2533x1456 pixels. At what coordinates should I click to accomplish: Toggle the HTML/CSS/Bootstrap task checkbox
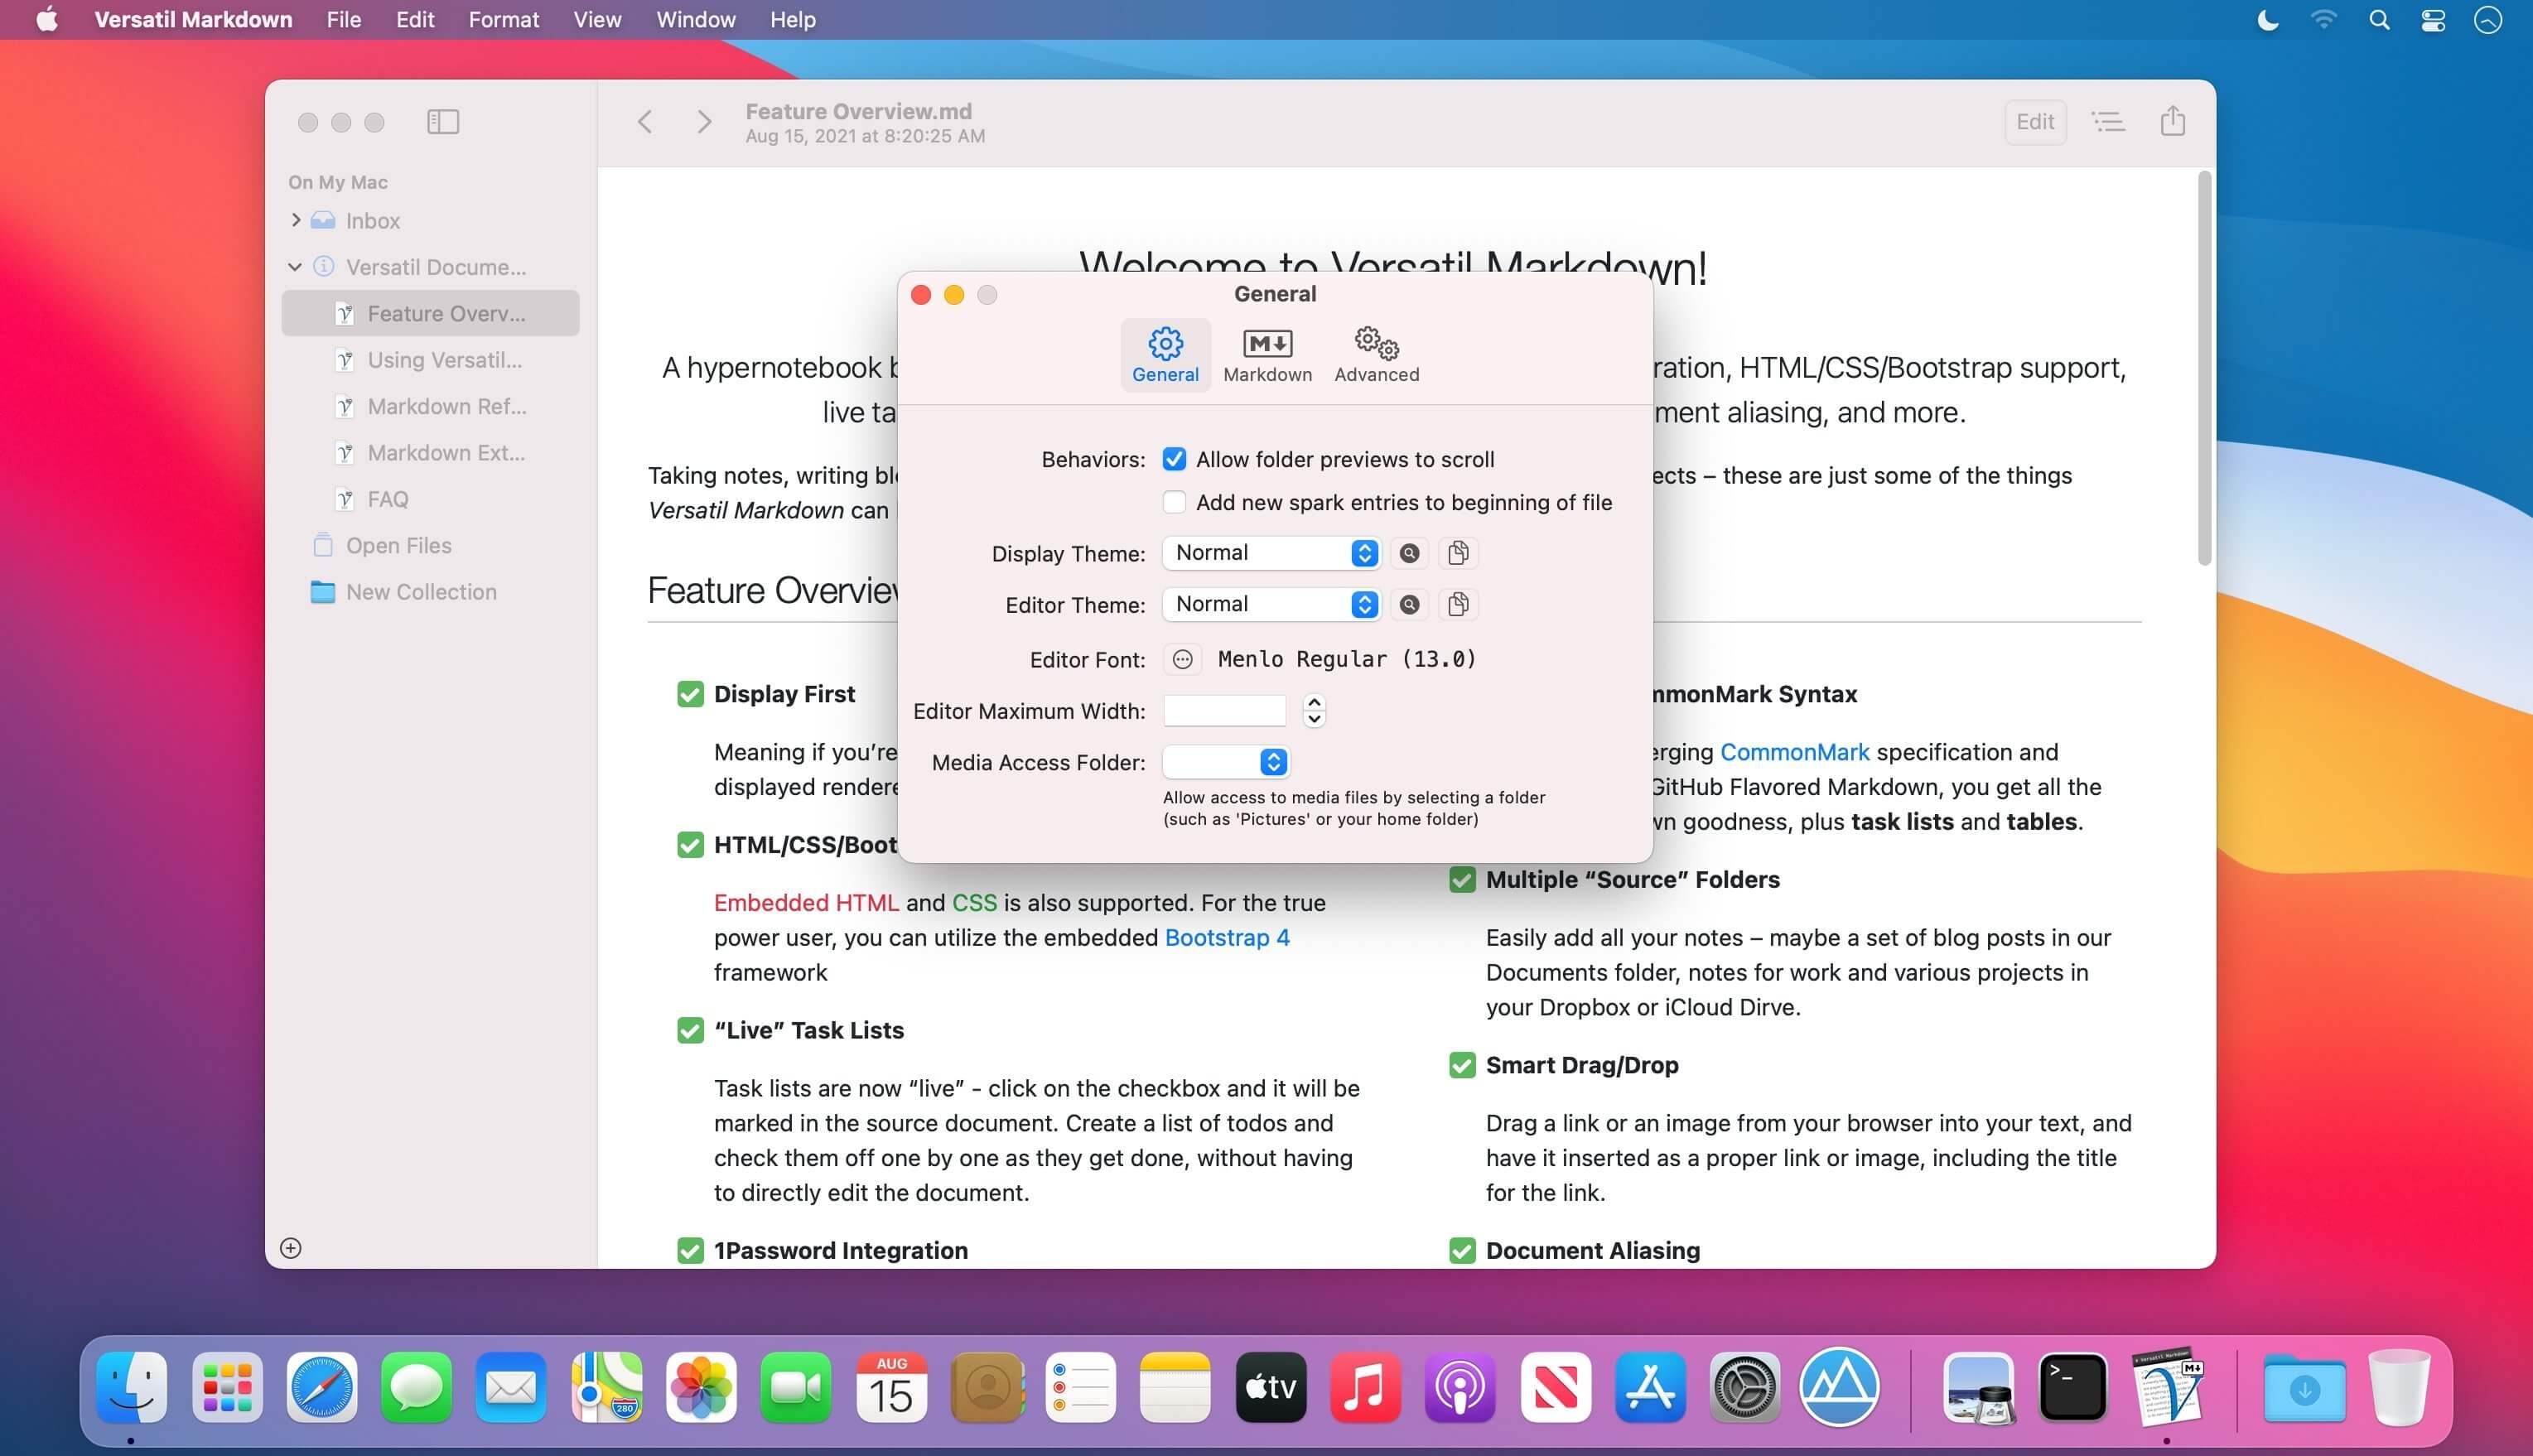(x=690, y=845)
